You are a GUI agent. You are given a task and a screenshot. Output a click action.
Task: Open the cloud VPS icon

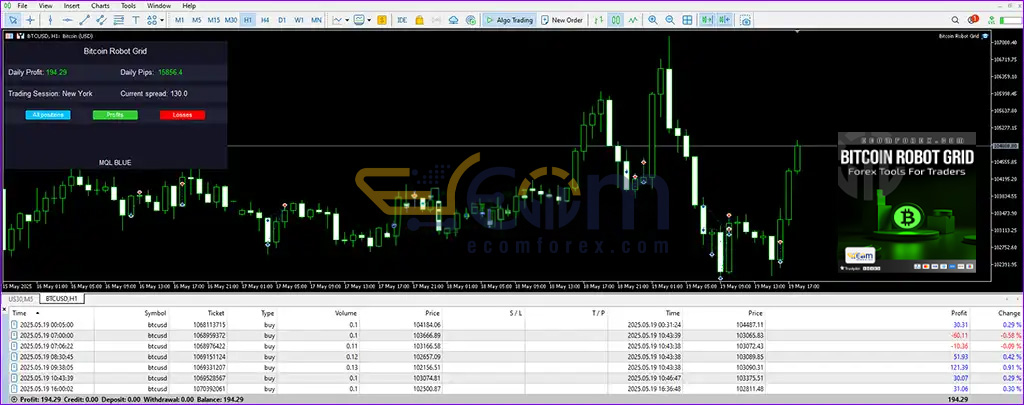pyautogui.click(x=454, y=20)
